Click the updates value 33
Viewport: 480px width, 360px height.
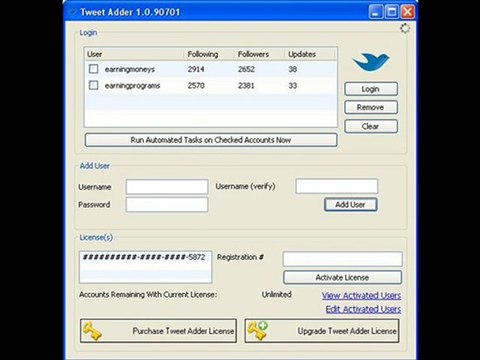pyautogui.click(x=293, y=86)
